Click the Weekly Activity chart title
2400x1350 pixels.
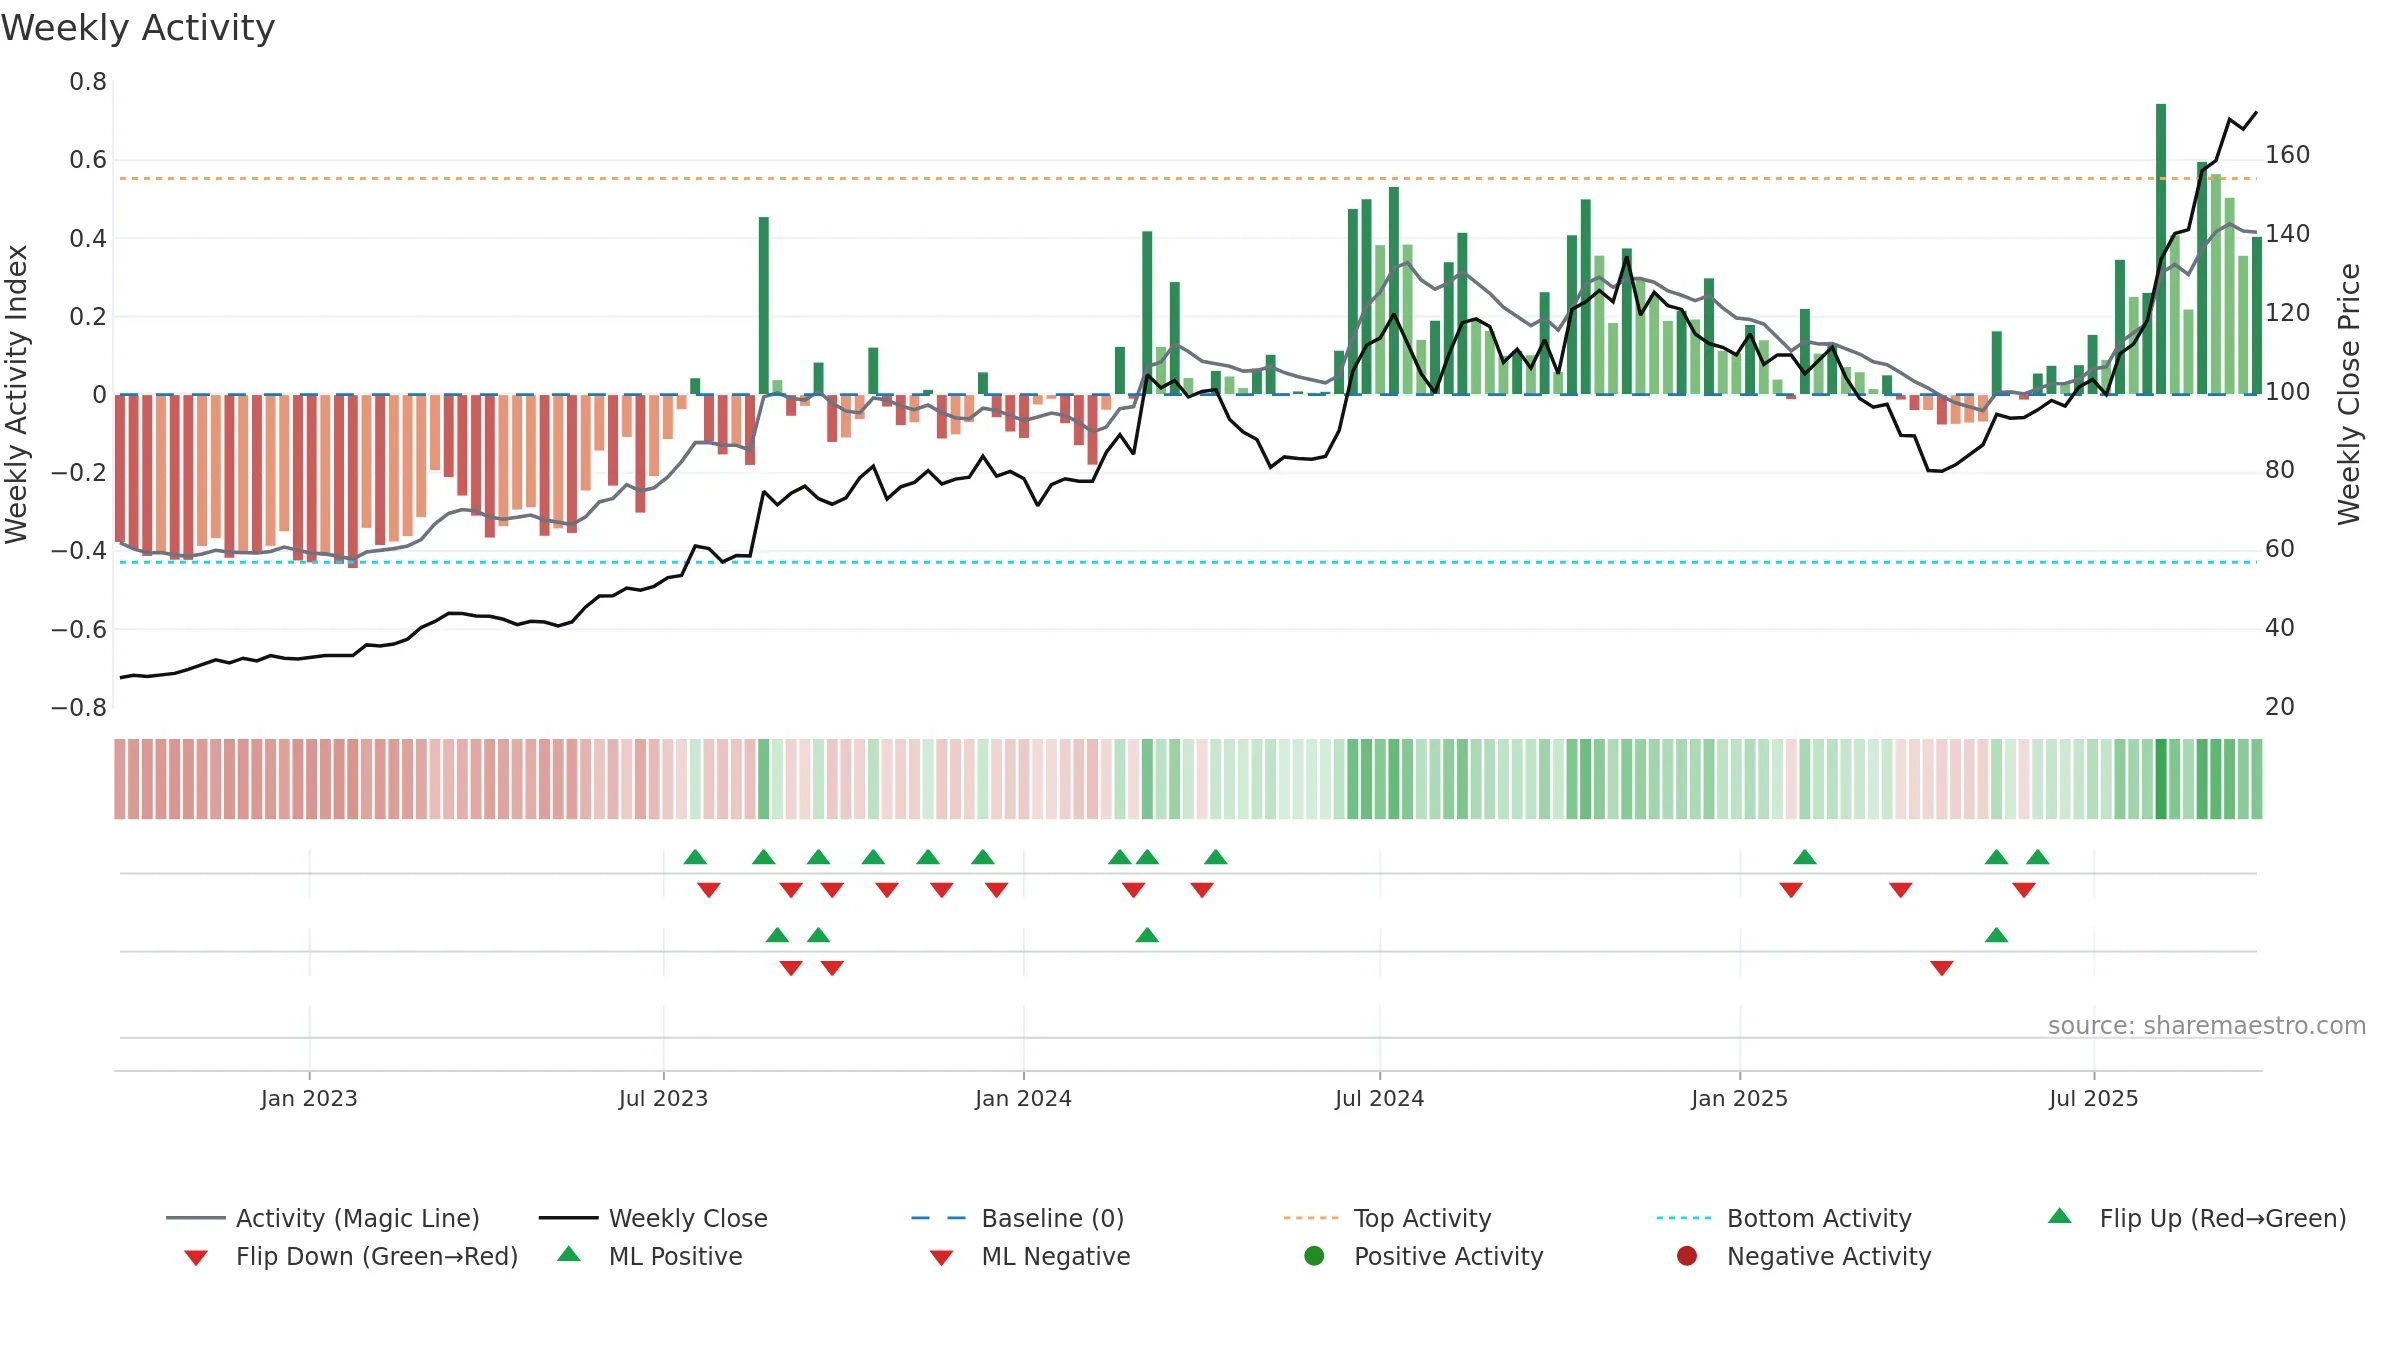coord(138,28)
